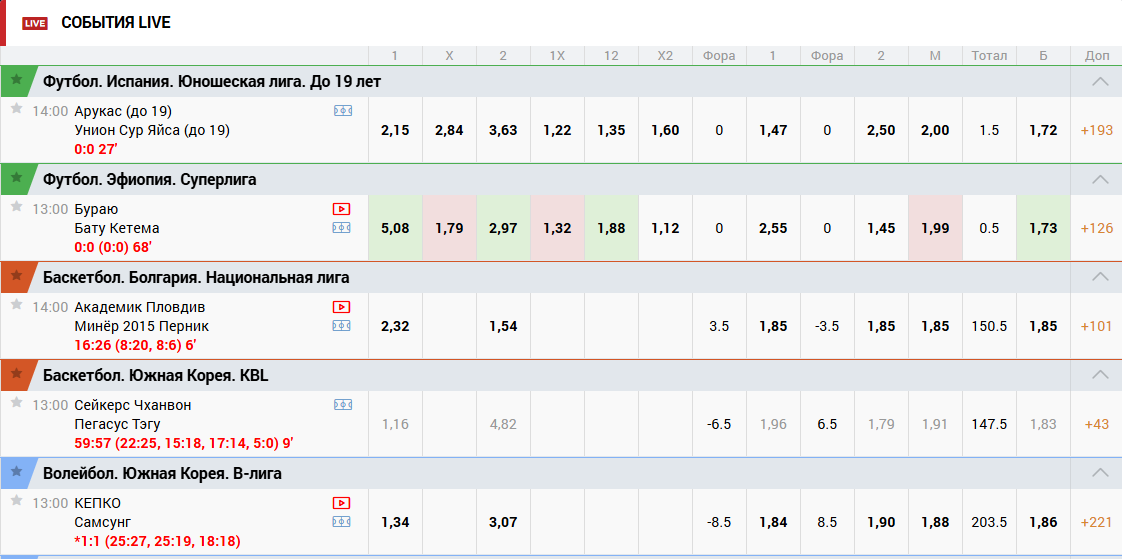Screen dimensions: 1122x559
Task: Click blue star icon of Южная Корея В-лига
Action: coord(16,474)
